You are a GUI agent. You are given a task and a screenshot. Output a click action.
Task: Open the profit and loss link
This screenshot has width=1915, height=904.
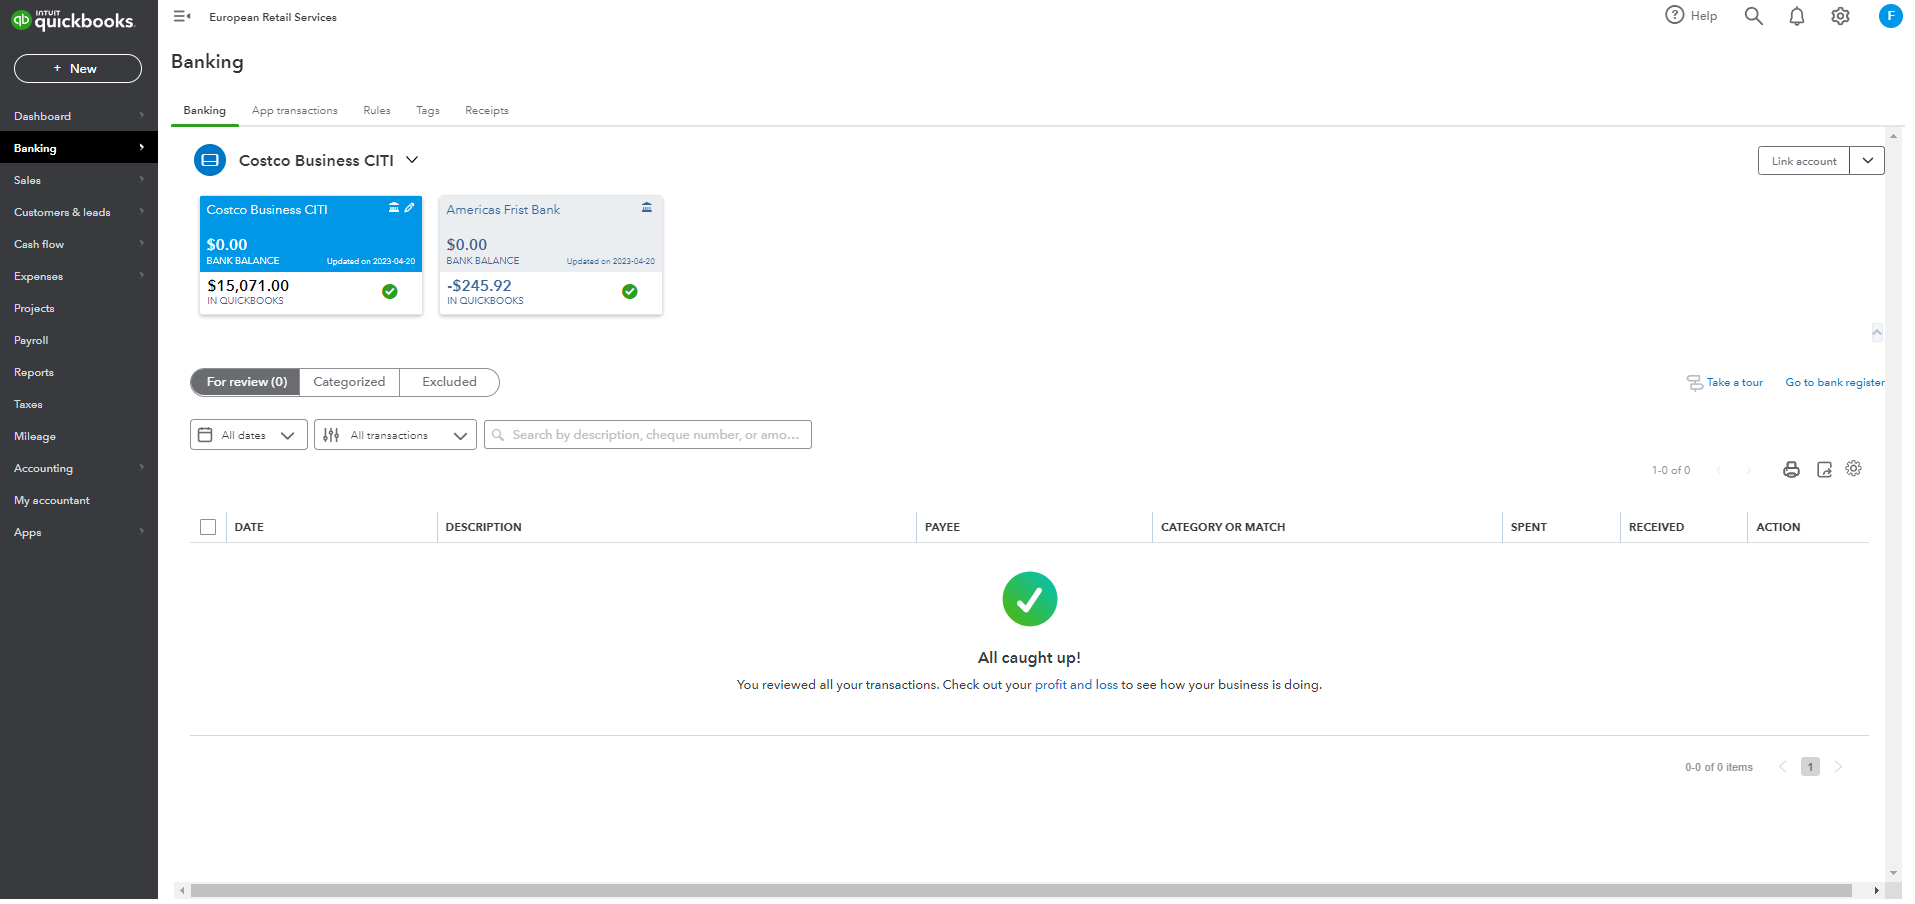coord(1076,685)
